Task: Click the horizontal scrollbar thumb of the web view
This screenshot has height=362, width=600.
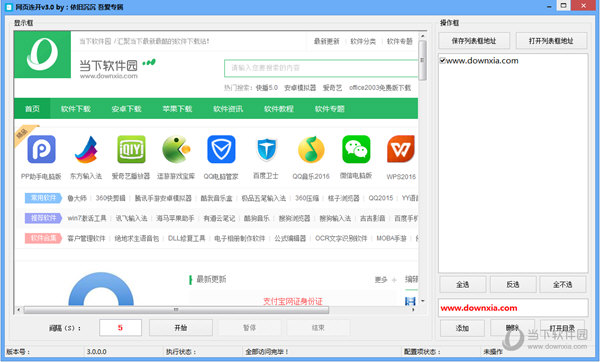Action: (176, 310)
